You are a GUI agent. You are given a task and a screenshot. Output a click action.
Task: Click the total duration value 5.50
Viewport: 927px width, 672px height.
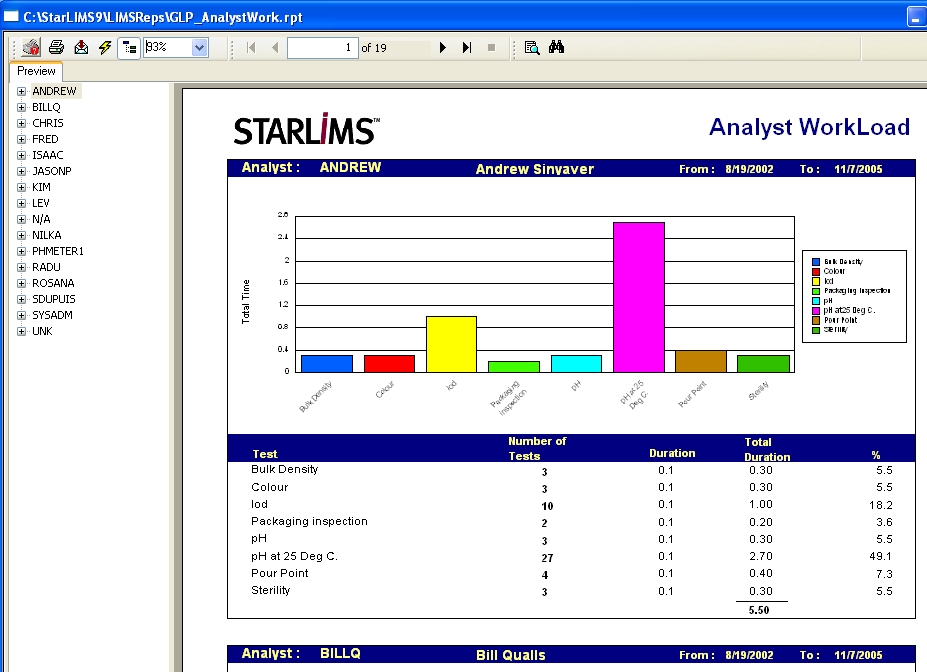[759, 610]
